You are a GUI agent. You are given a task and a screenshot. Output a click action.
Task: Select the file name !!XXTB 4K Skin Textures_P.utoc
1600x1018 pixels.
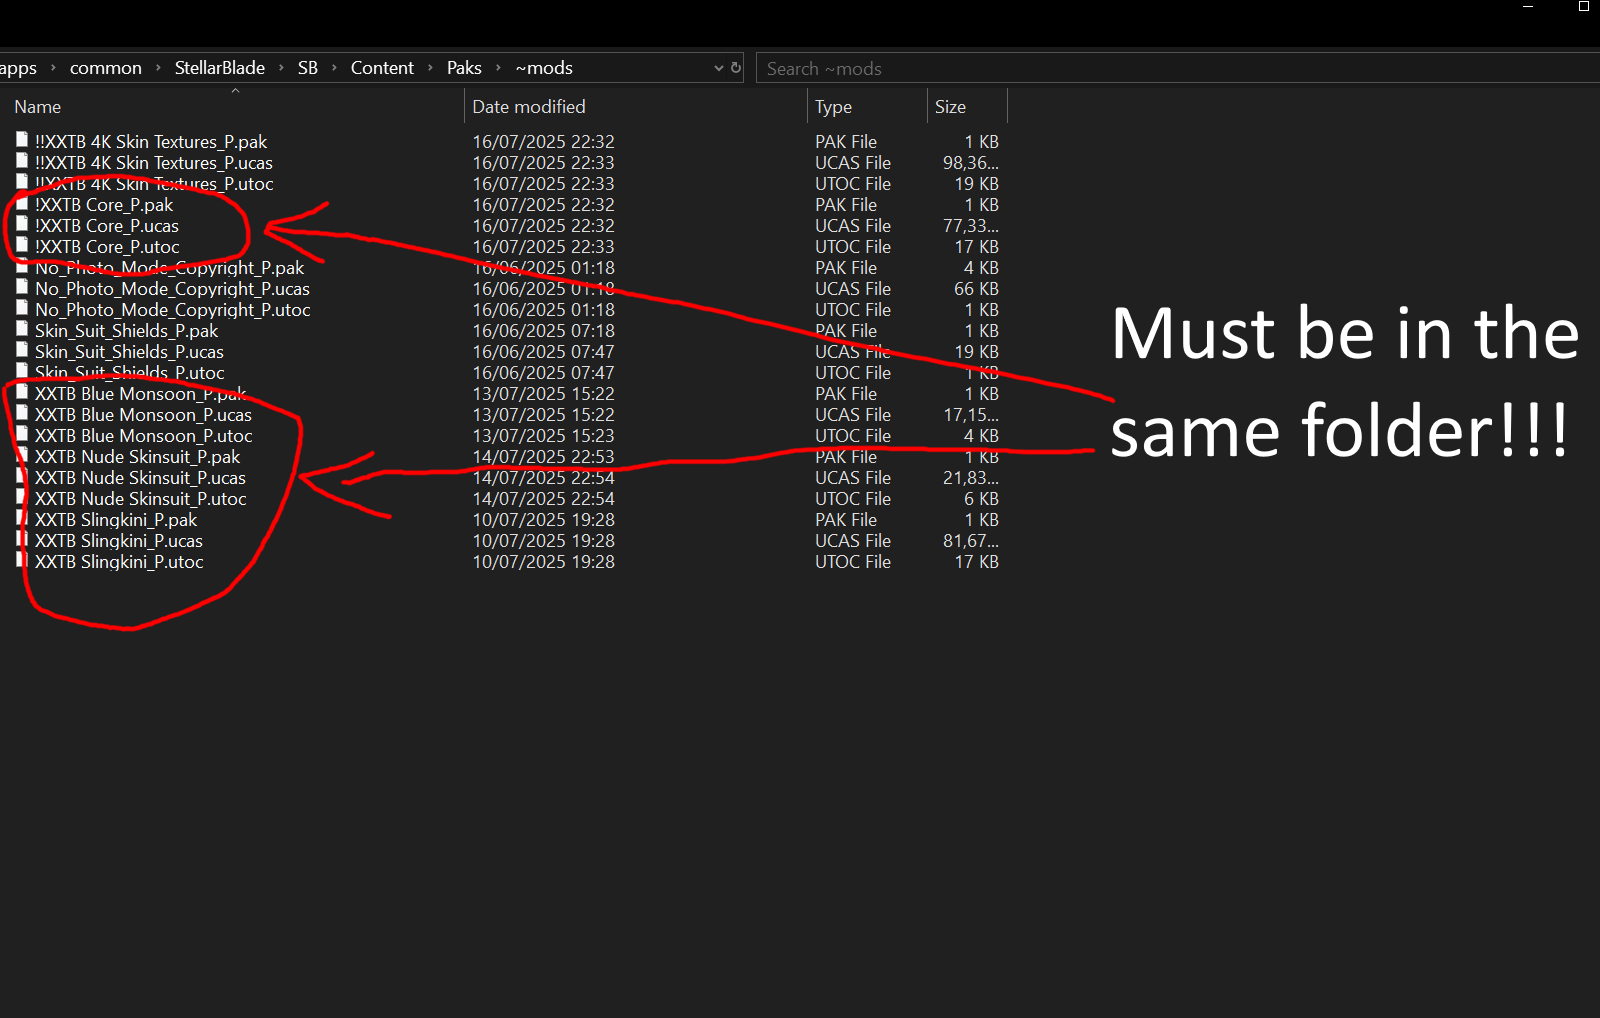click(x=154, y=184)
